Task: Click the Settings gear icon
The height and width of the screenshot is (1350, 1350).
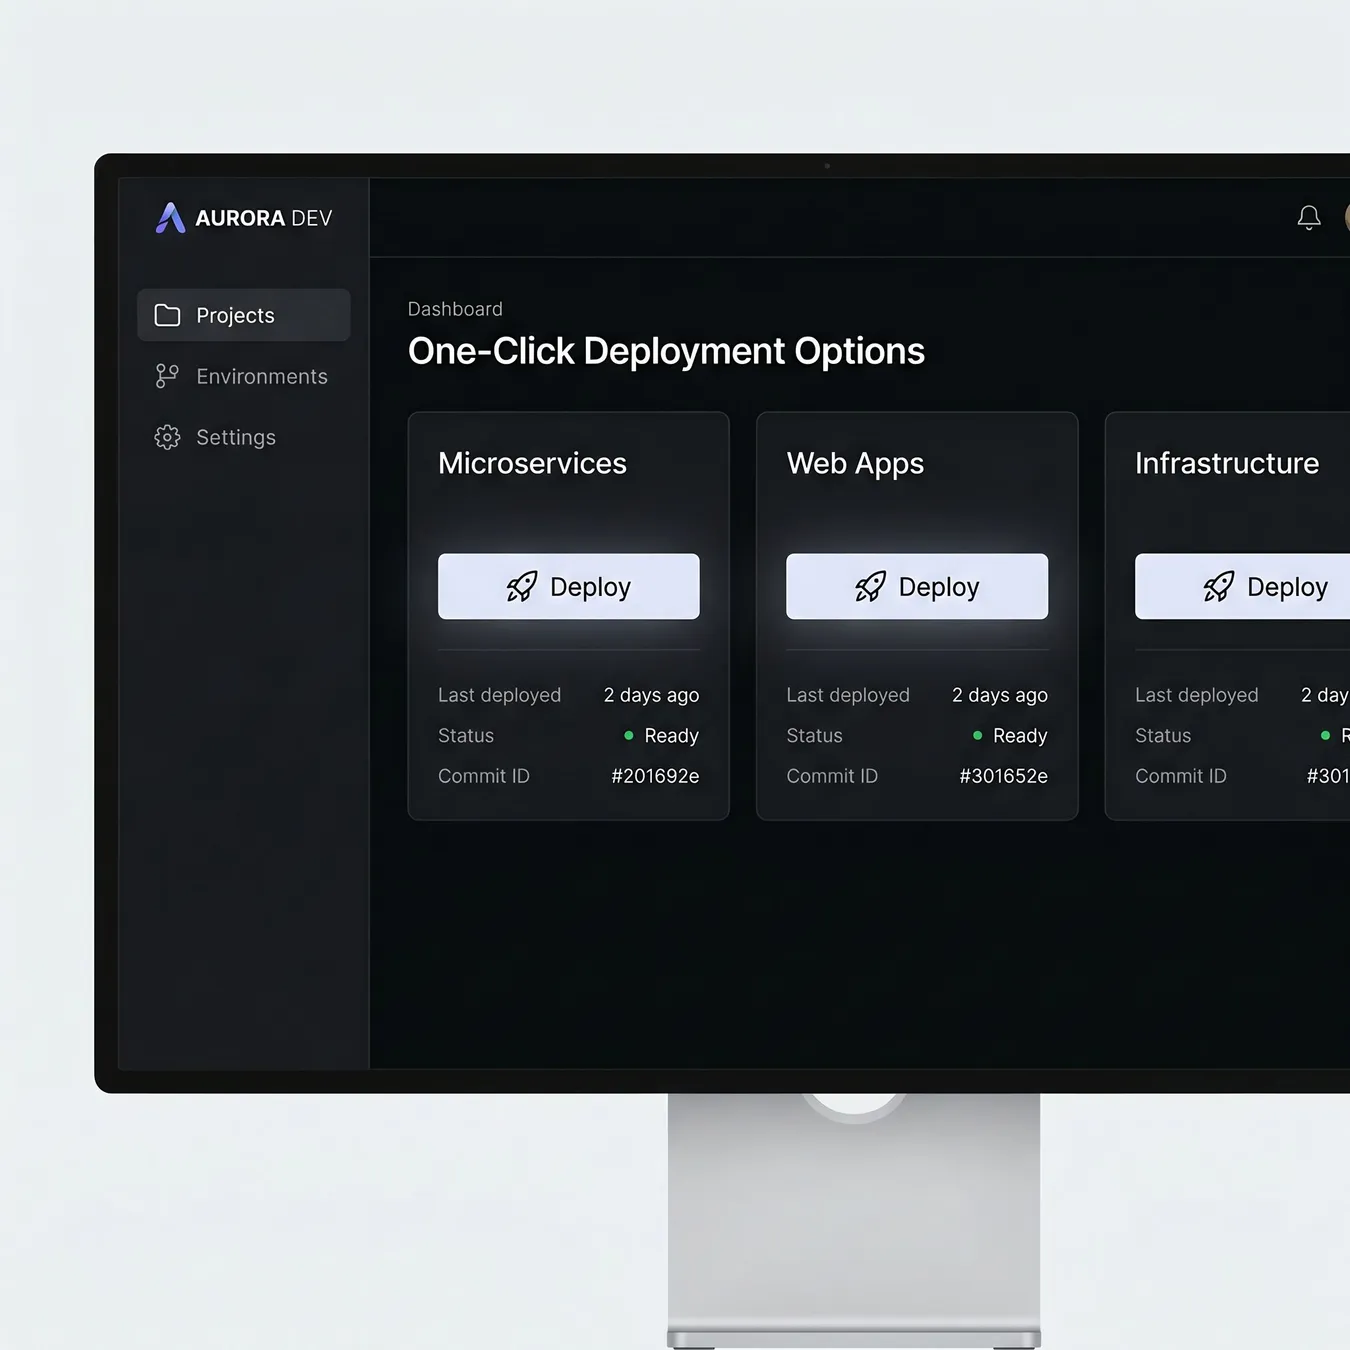Action: pos(167,437)
